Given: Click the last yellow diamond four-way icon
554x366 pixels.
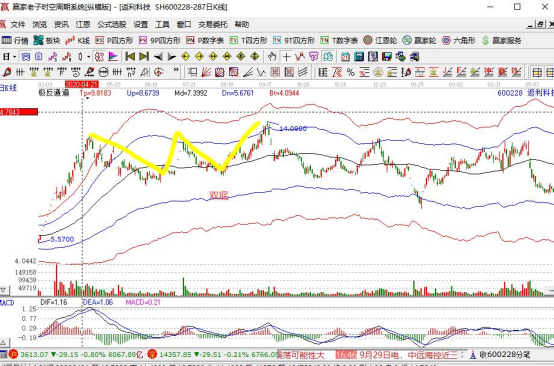Looking at the screenshot, I should point(255,57).
